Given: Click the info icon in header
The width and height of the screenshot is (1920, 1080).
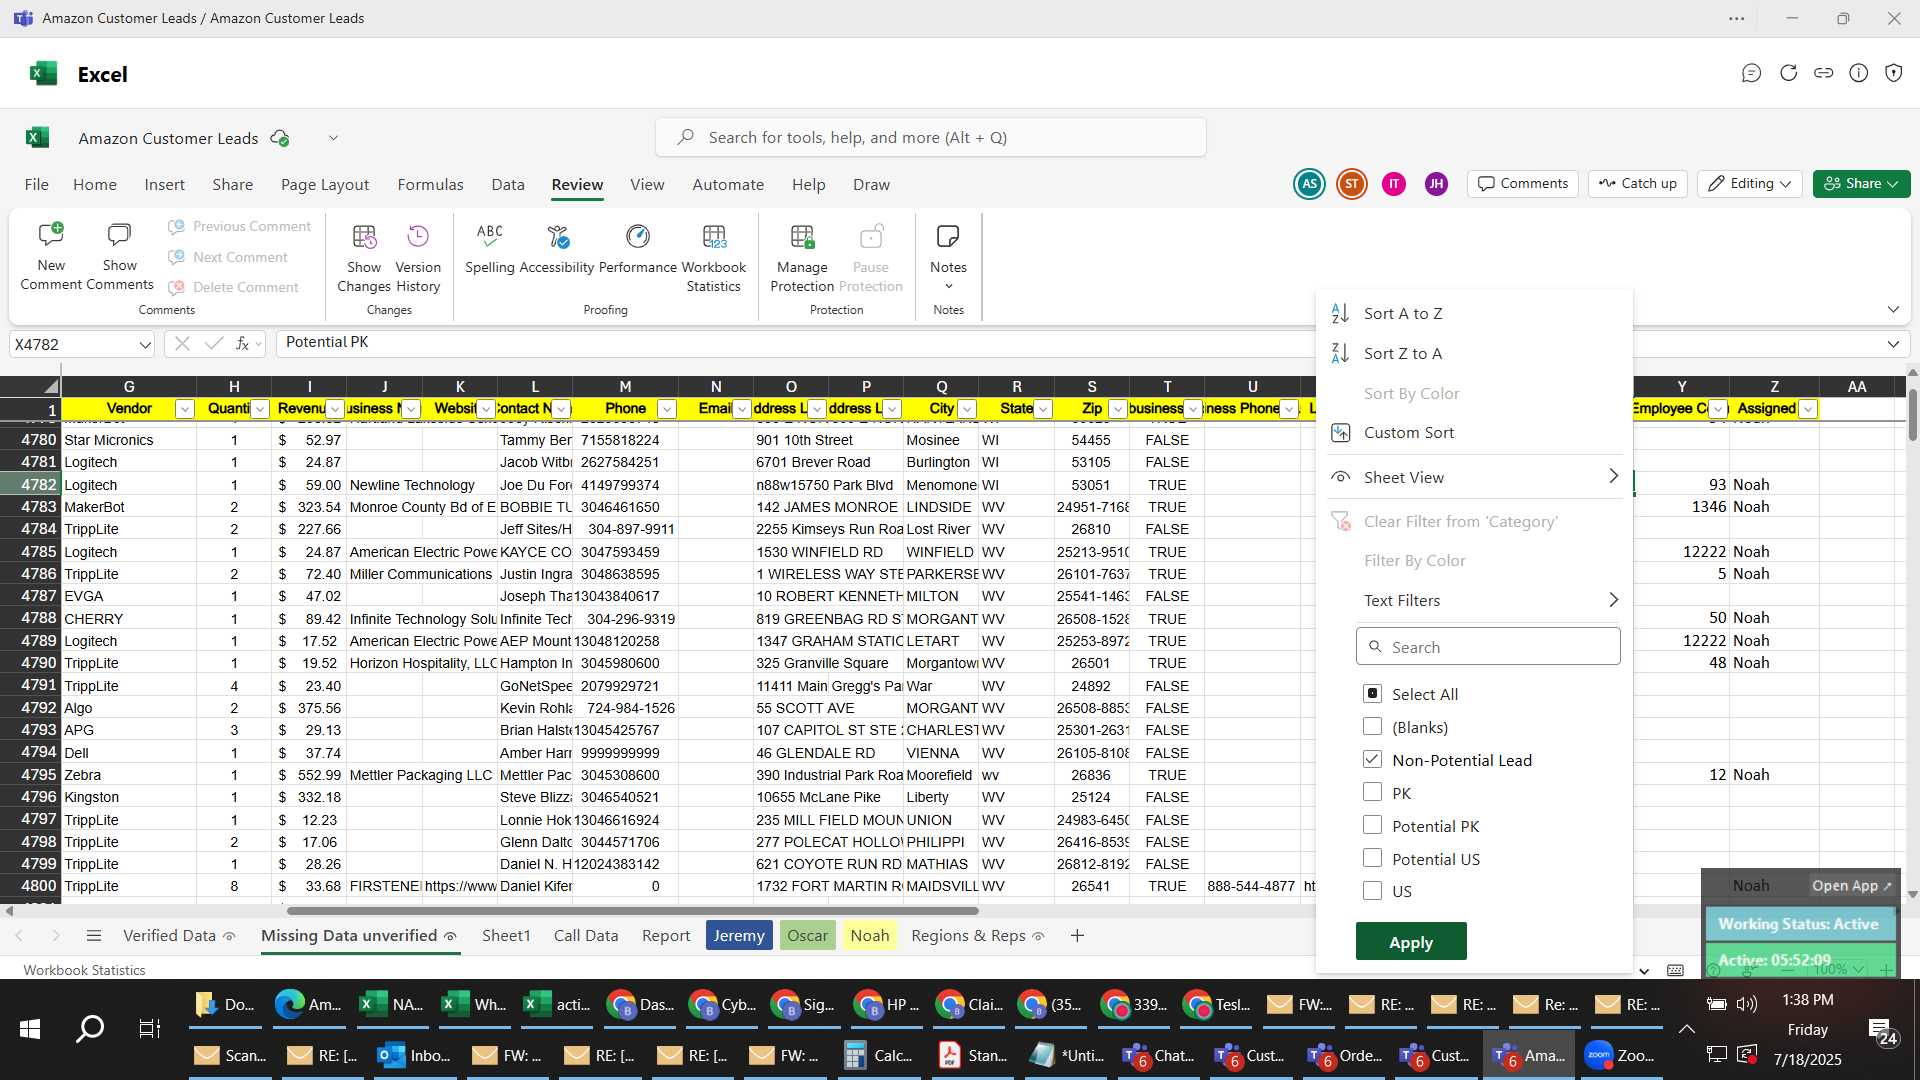Looking at the screenshot, I should click(x=1858, y=73).
